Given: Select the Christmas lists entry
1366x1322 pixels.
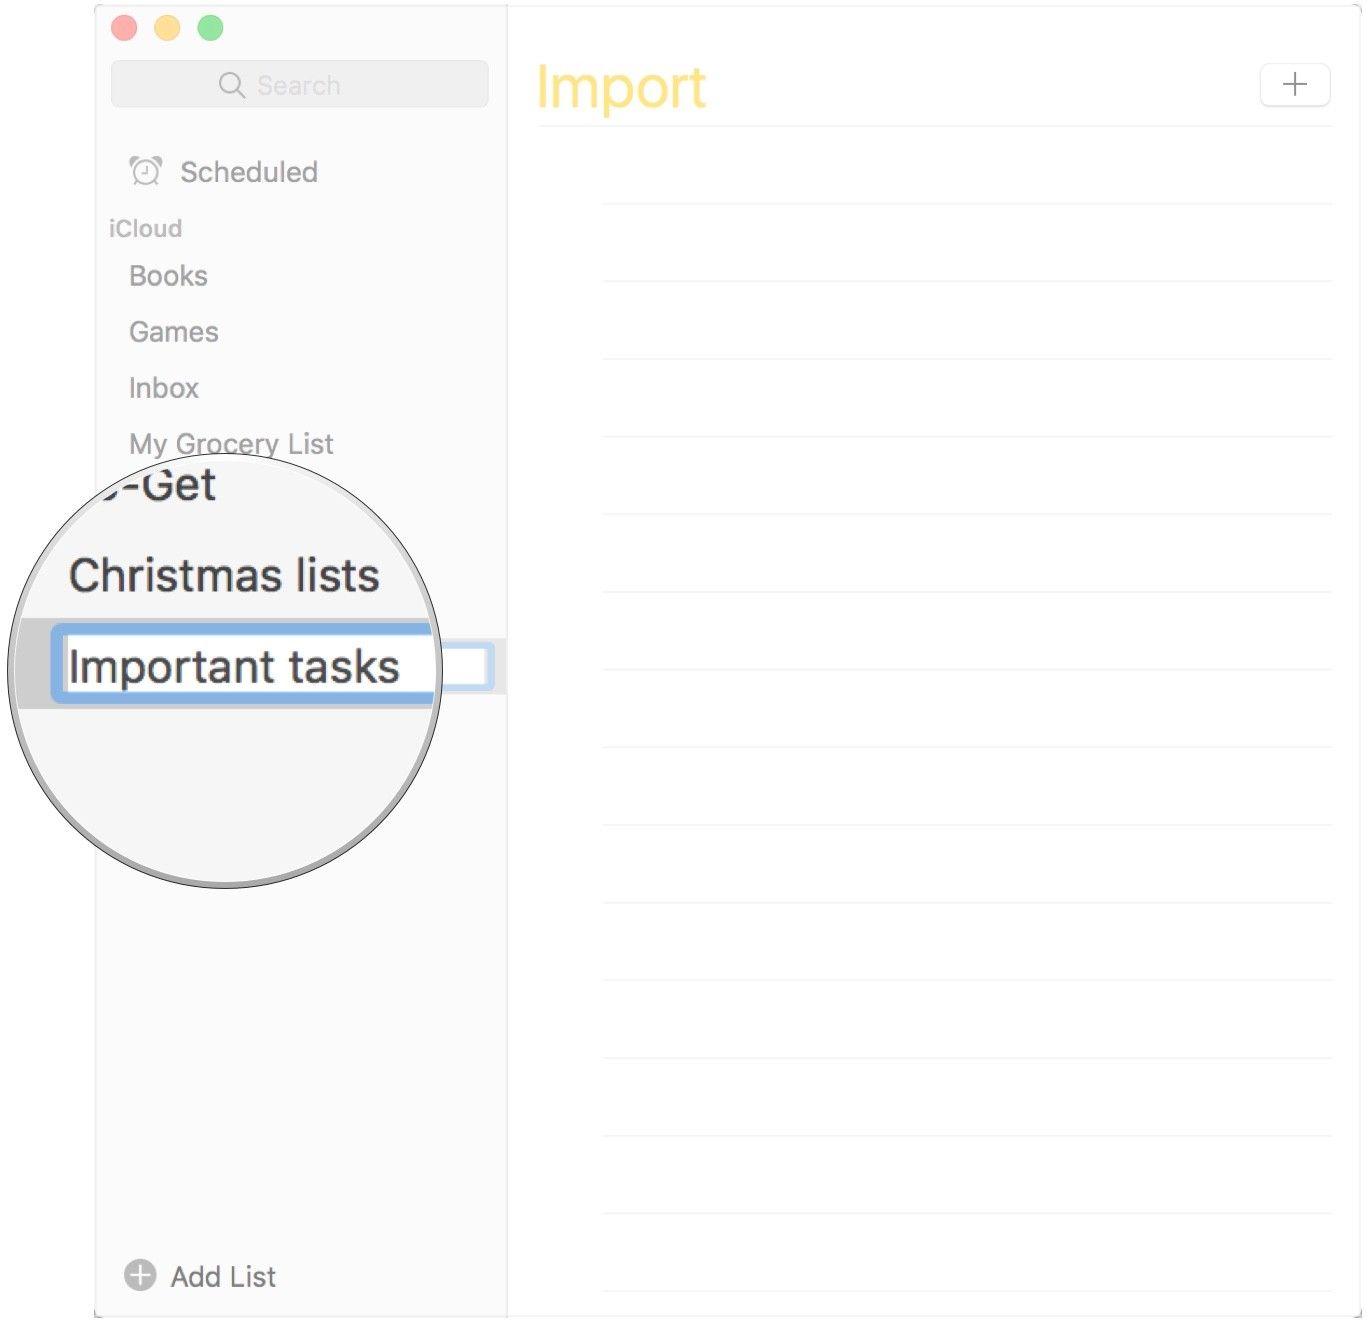Looking at the screenshot, I should 224,576.
